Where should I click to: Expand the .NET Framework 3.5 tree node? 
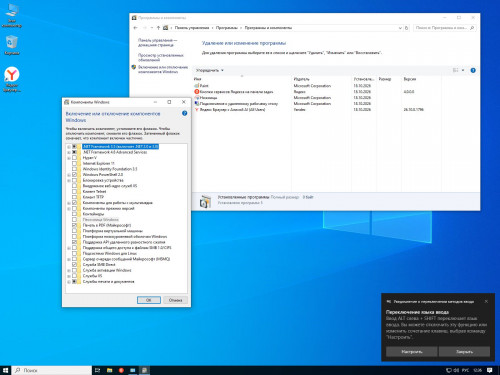[69, 147]
